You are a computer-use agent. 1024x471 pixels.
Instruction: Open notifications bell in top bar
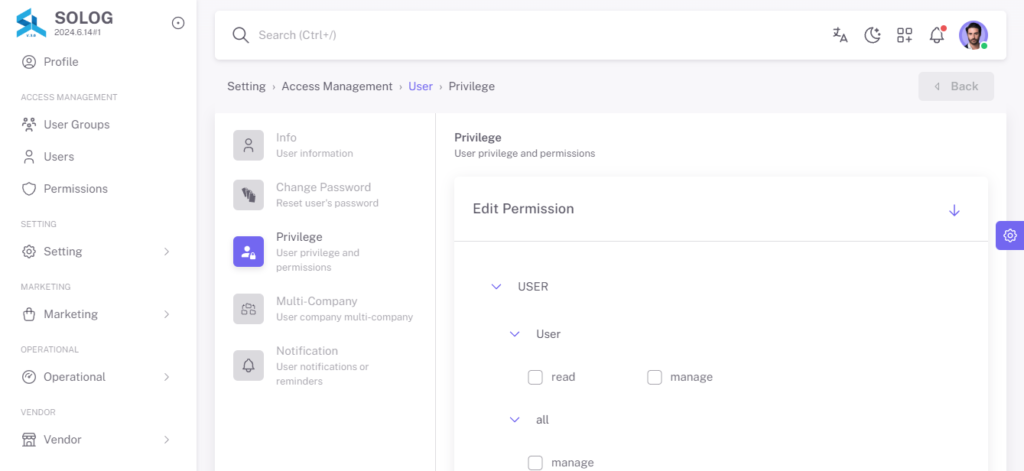pyautogui.click(x=937, y=35)
